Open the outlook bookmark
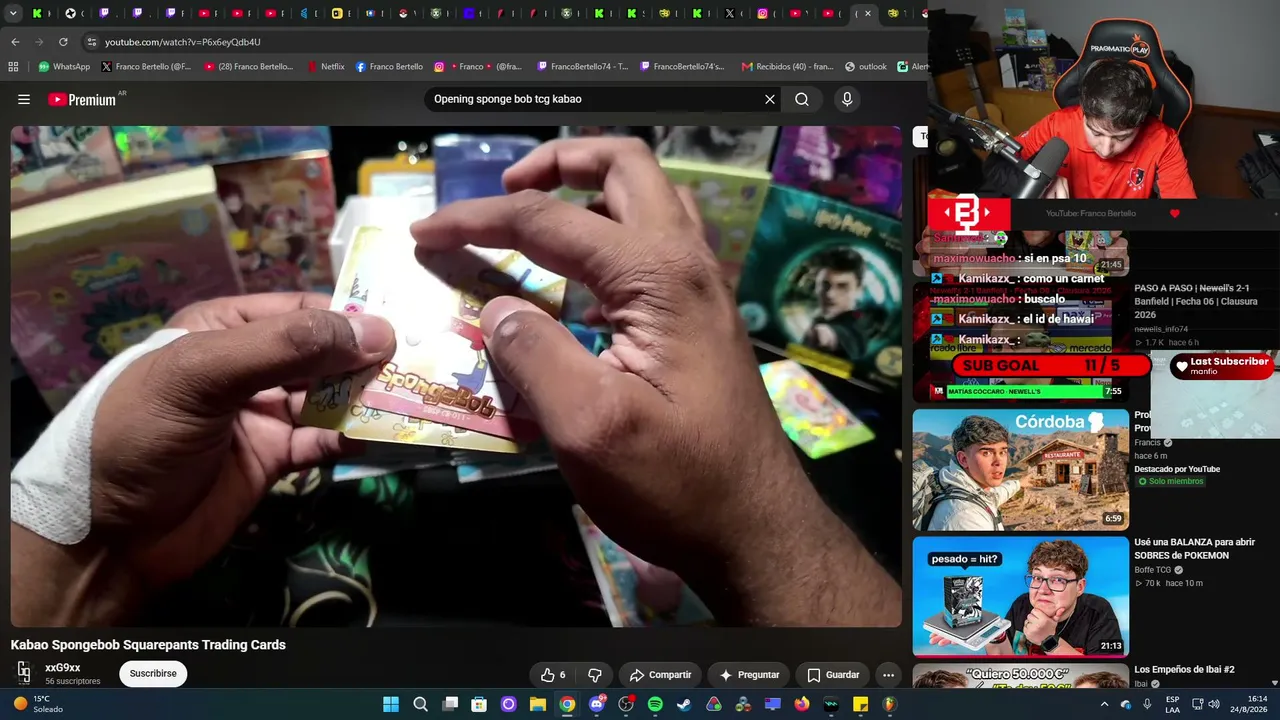 [x=866, y=67]
